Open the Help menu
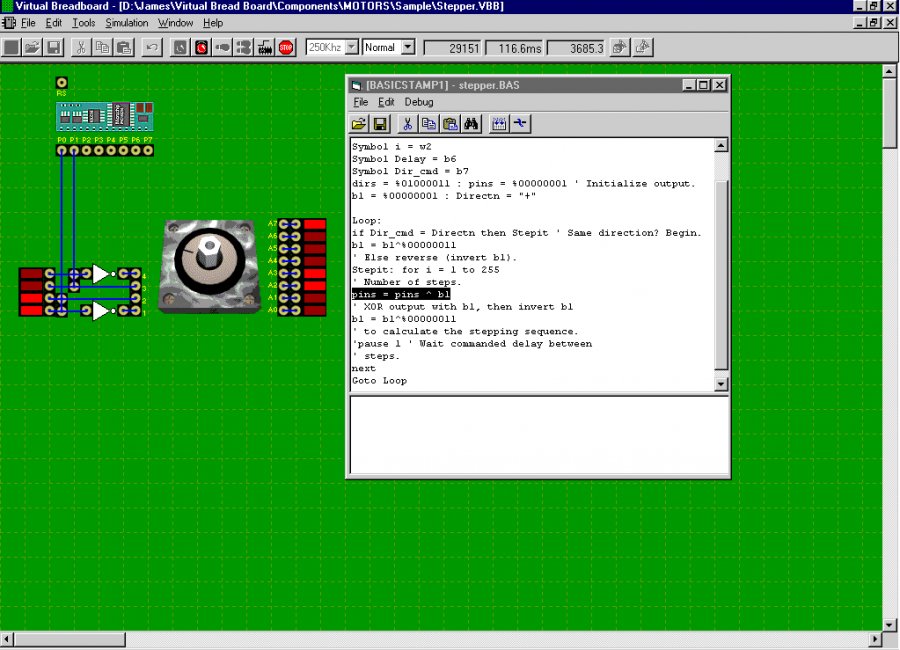The image size is (900, 650). click(213, 23)
